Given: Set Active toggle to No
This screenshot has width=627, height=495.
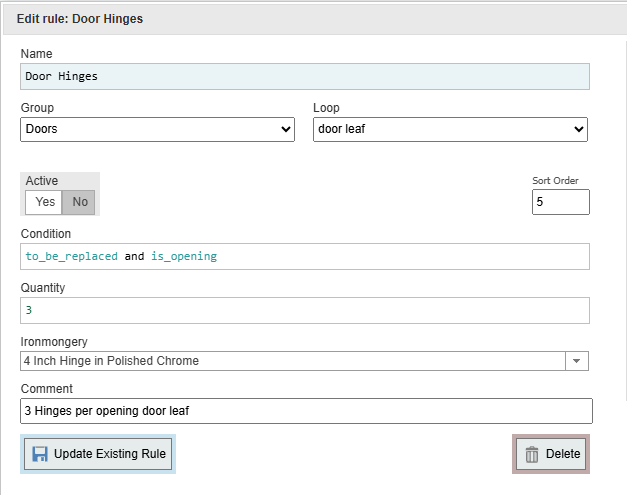Looking at the screenshot, I should [x=80, y=202].
